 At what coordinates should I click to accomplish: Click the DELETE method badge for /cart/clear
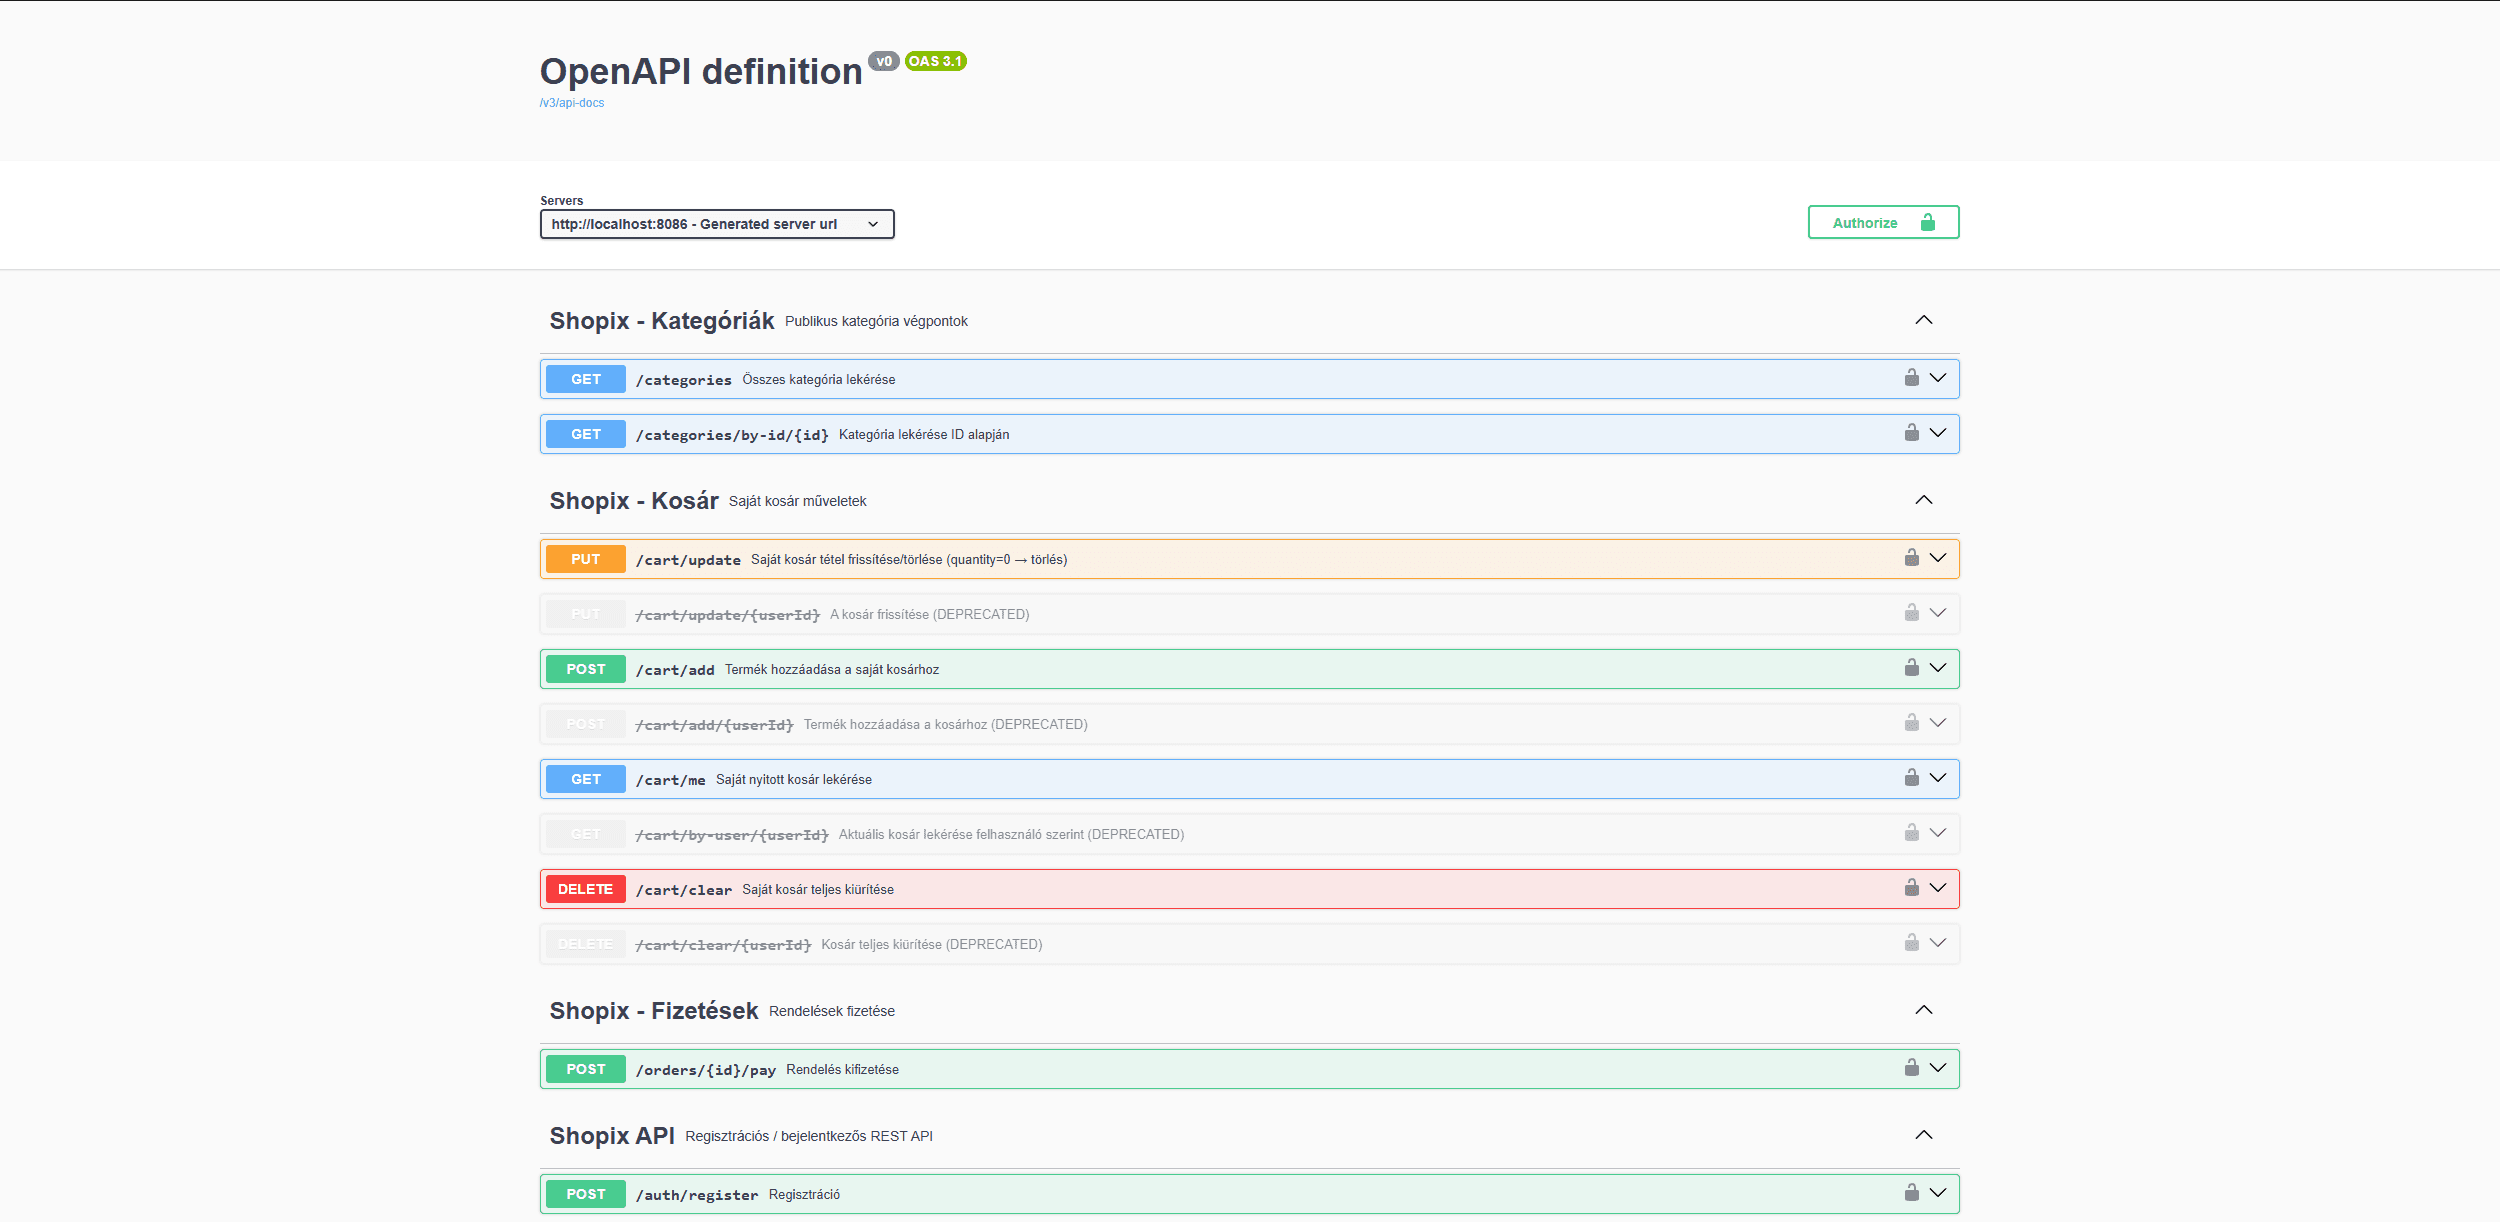click(x=586, y=889)
